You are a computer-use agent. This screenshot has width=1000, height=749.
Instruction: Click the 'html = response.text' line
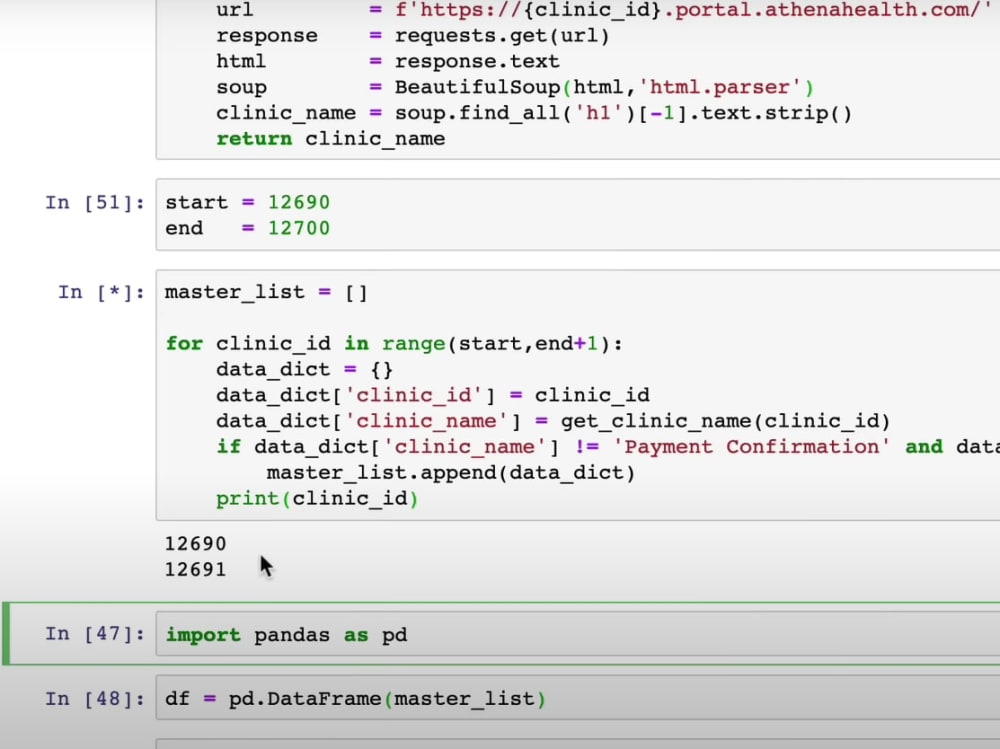pyautogui.click(x=388, y=61)
